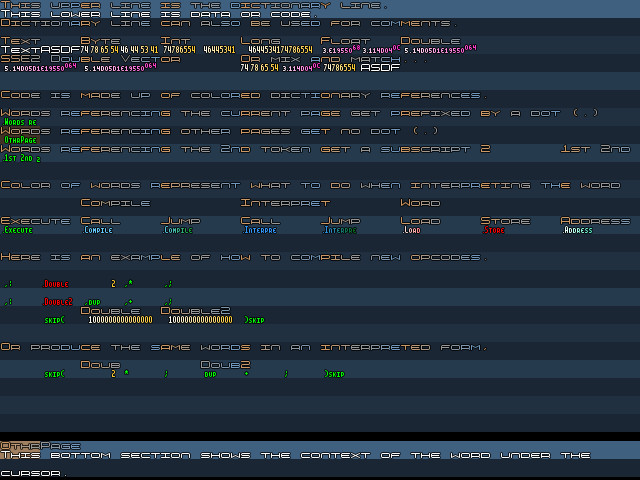Image resolution: width=640 pixels, height=480 pixels.
Task: Click the OthrPage title in bottom section
Action: click(x=41, y=446)
